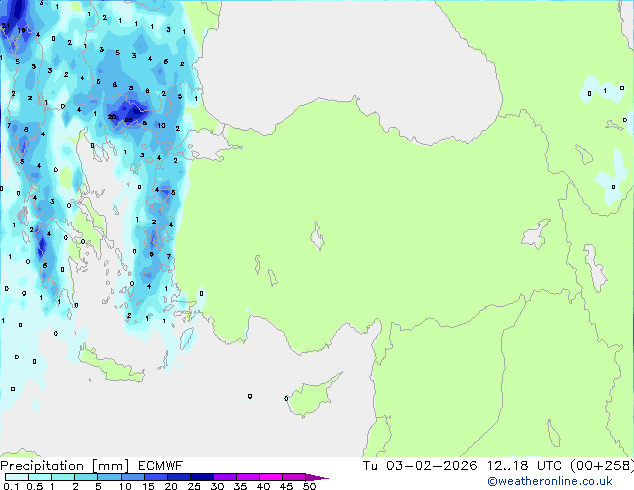The image size is (634, 490).
Task: Click the 'ECMWF' model label
Action: [160, 466]
